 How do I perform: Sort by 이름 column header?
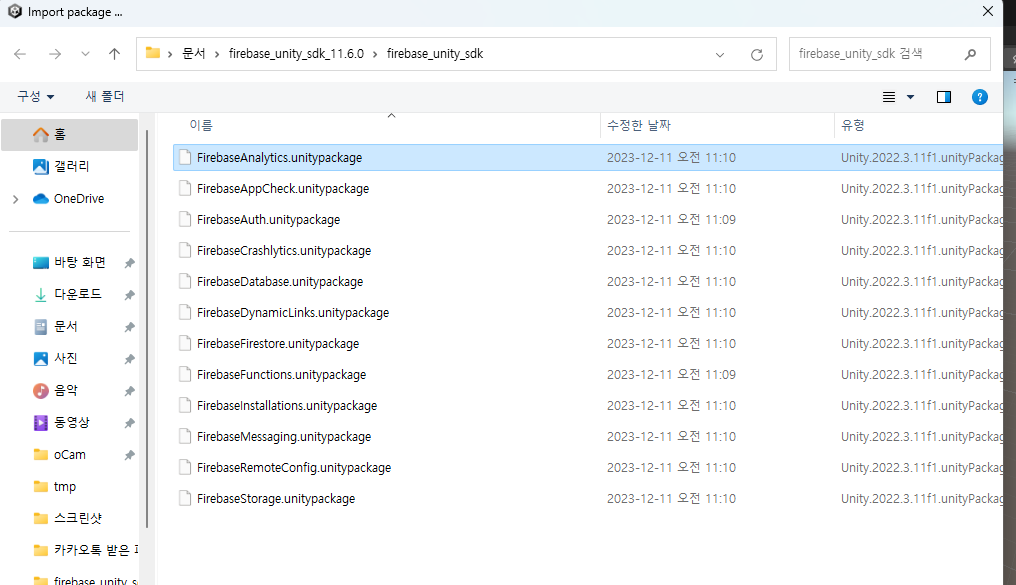pos(201,125)
